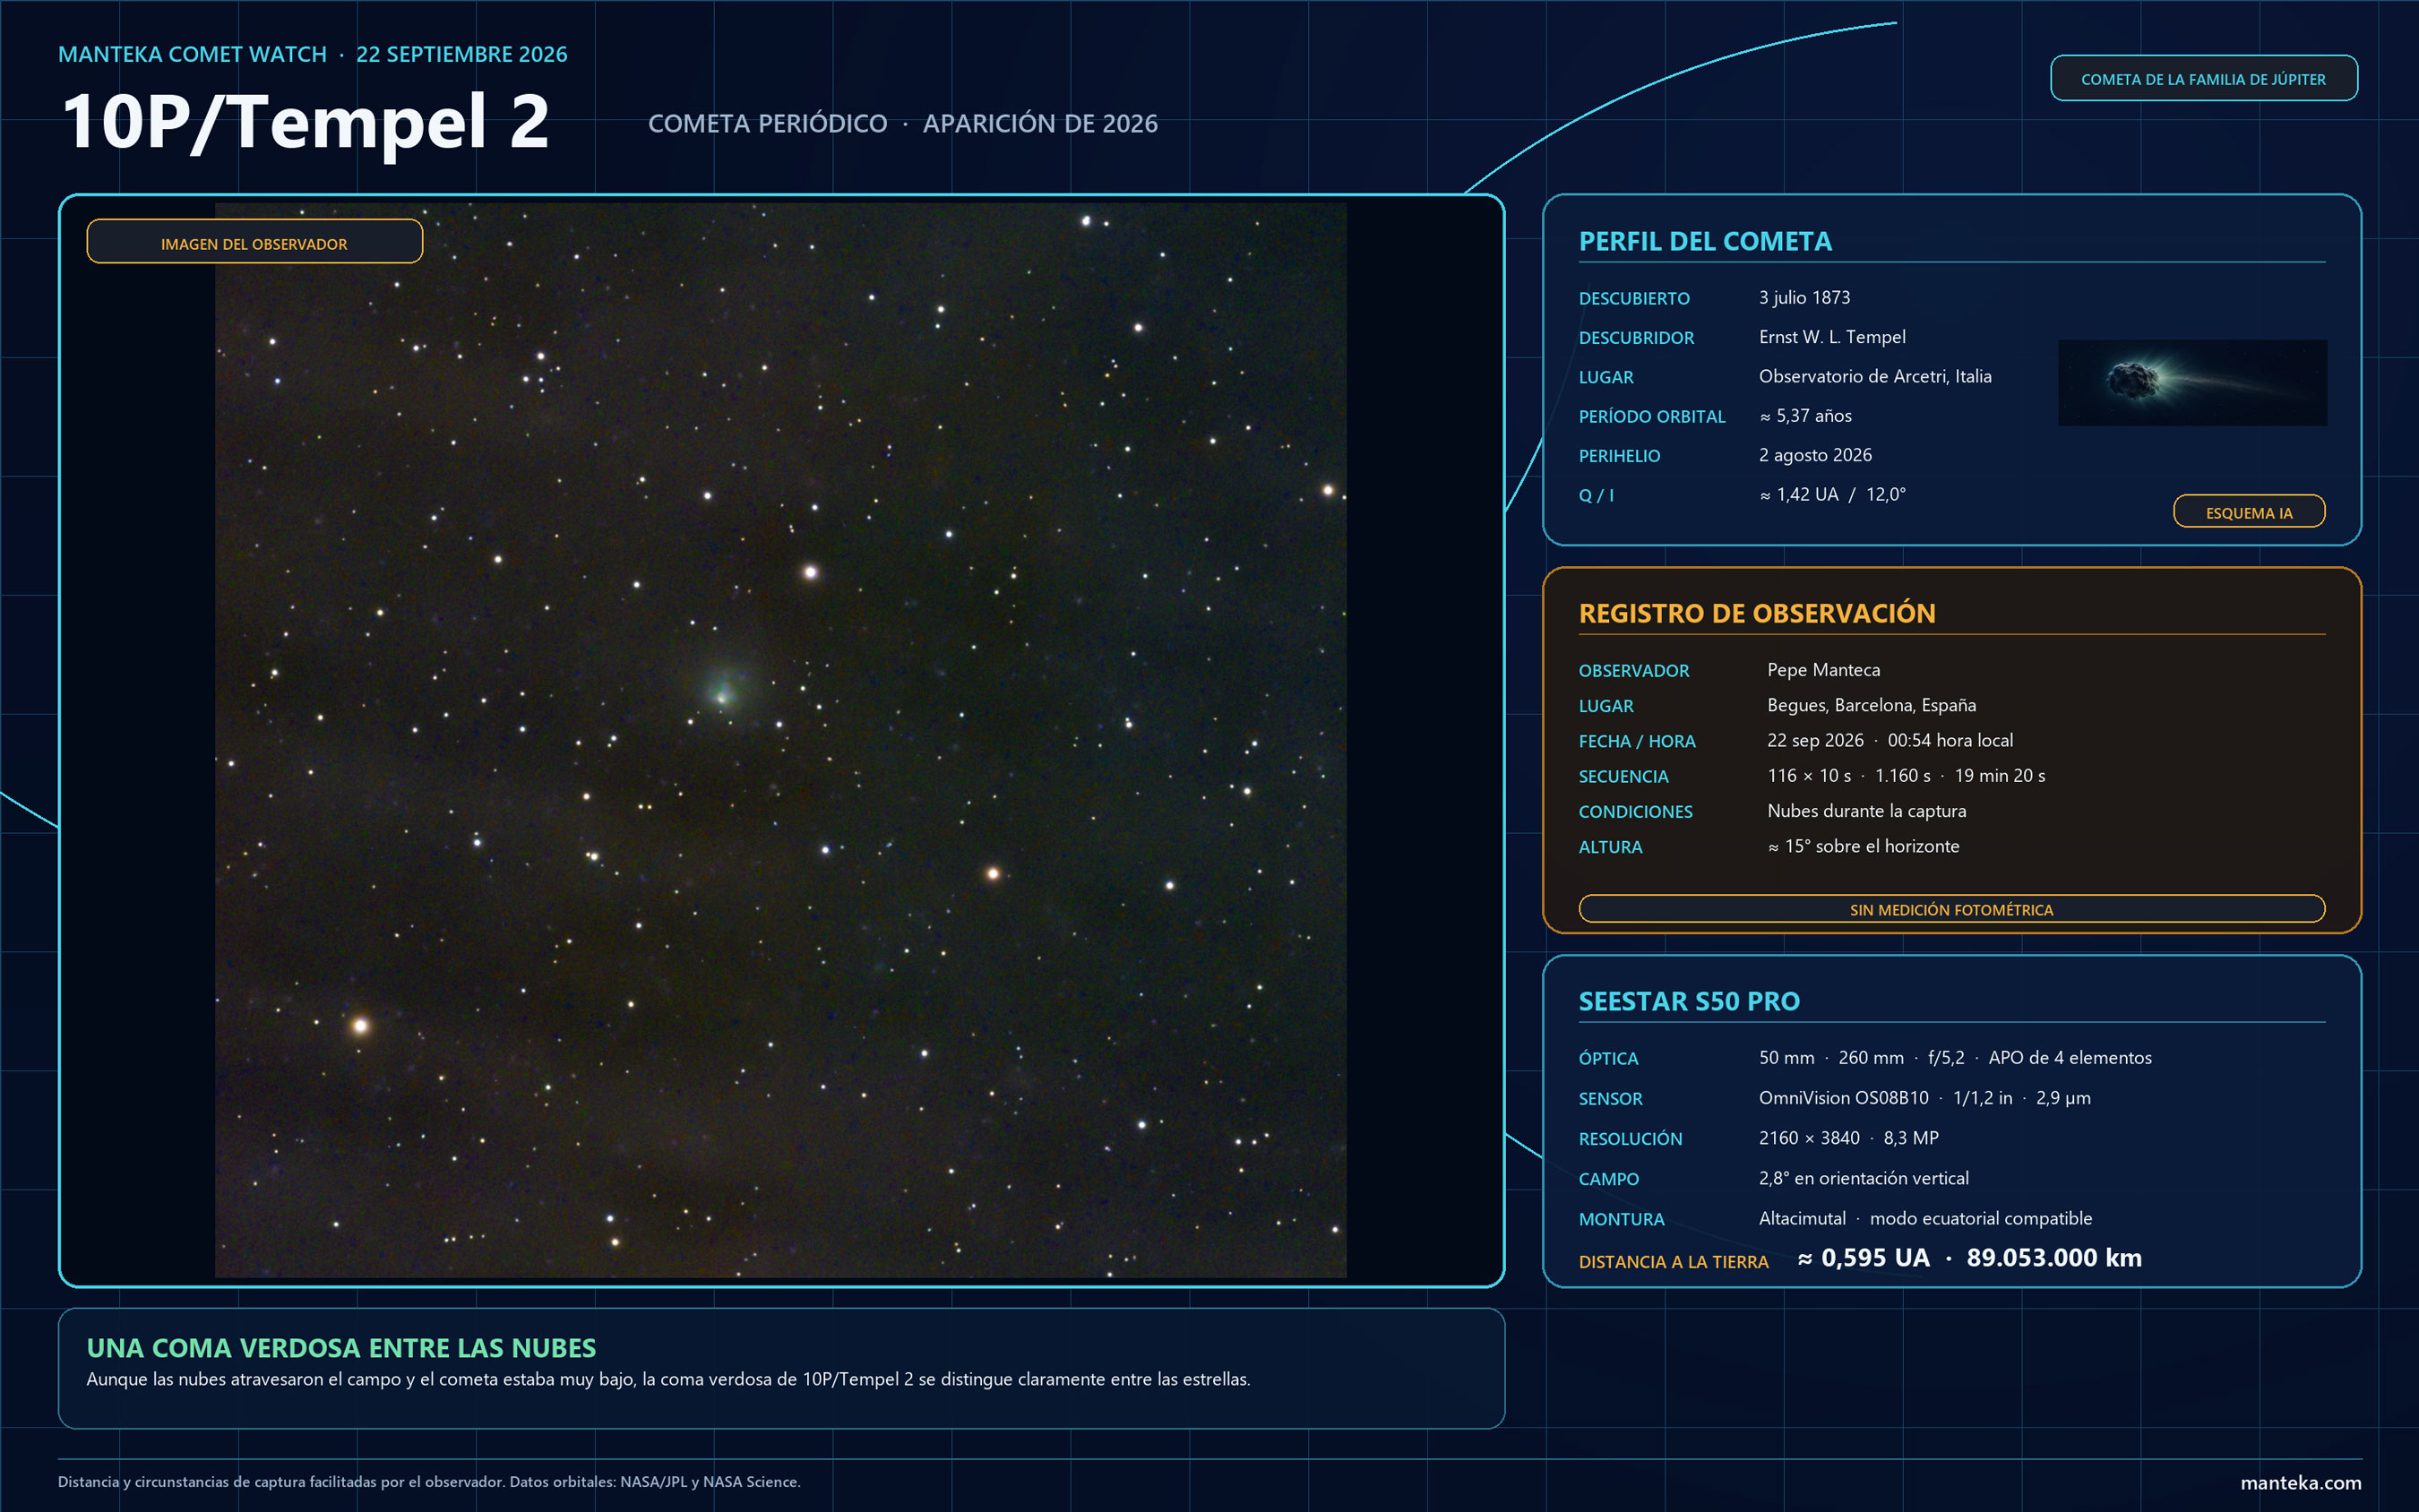Click the IMAGEN DEL OBSERVADOR label

(254, 243)
